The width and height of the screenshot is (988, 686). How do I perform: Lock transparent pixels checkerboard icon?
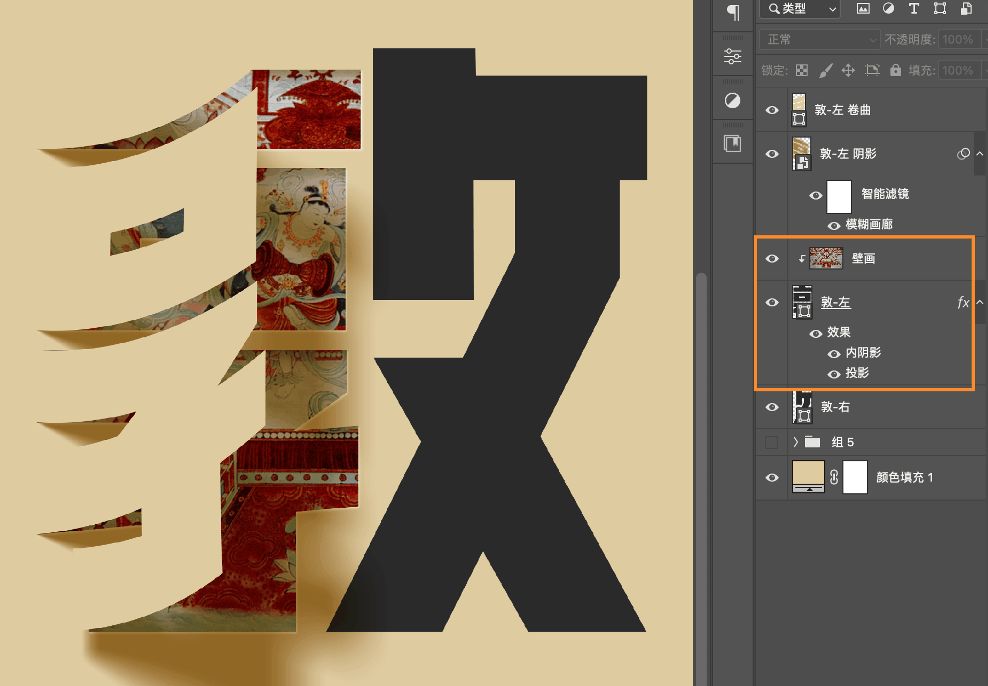(x=801, y=70)
